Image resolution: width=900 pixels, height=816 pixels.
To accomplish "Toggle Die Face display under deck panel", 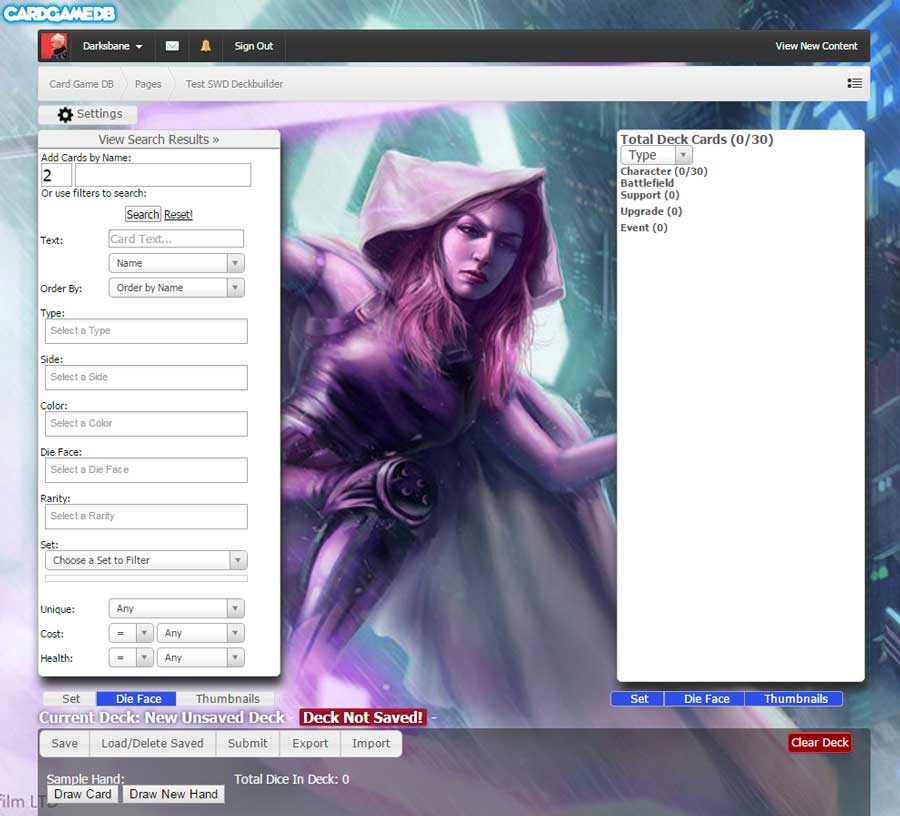I will click(x=706, y=699).
